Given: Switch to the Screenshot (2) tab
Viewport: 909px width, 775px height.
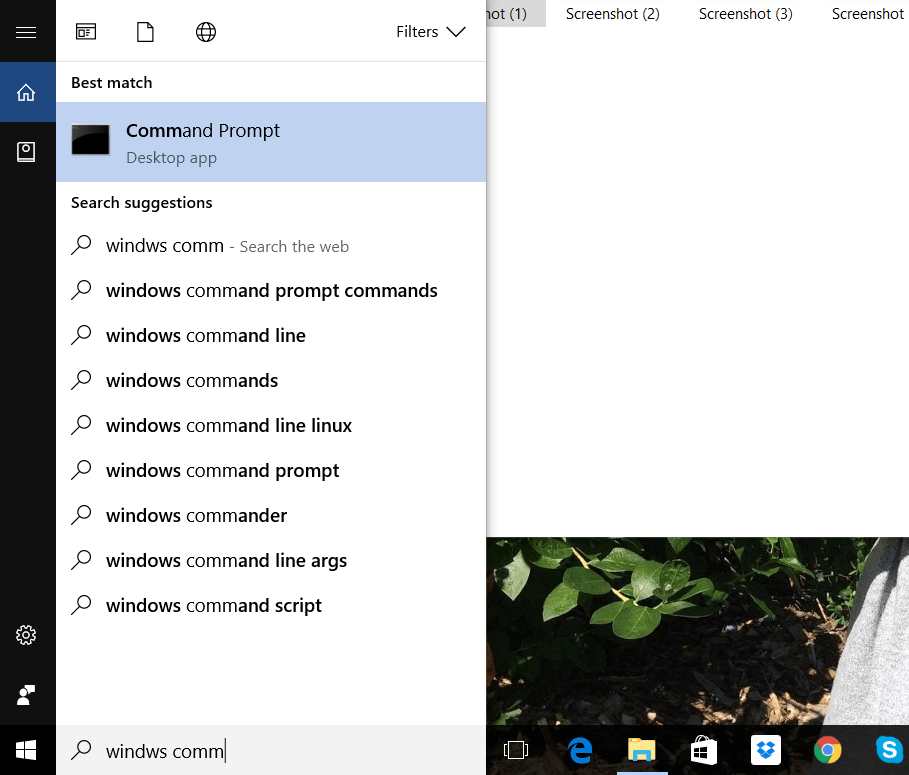Looking at the screenshot, I should (613, 14).
